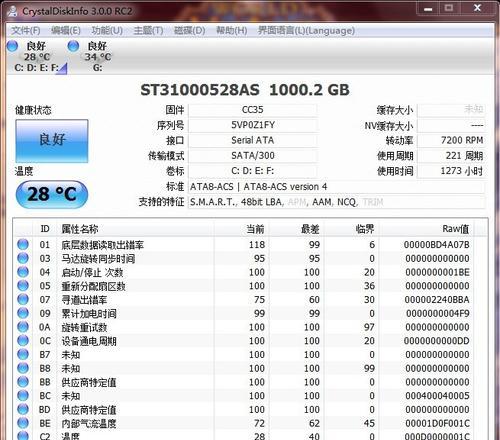Click status orb of attribute 09
This screenshot has height=440, width=500.
point(23,313)
